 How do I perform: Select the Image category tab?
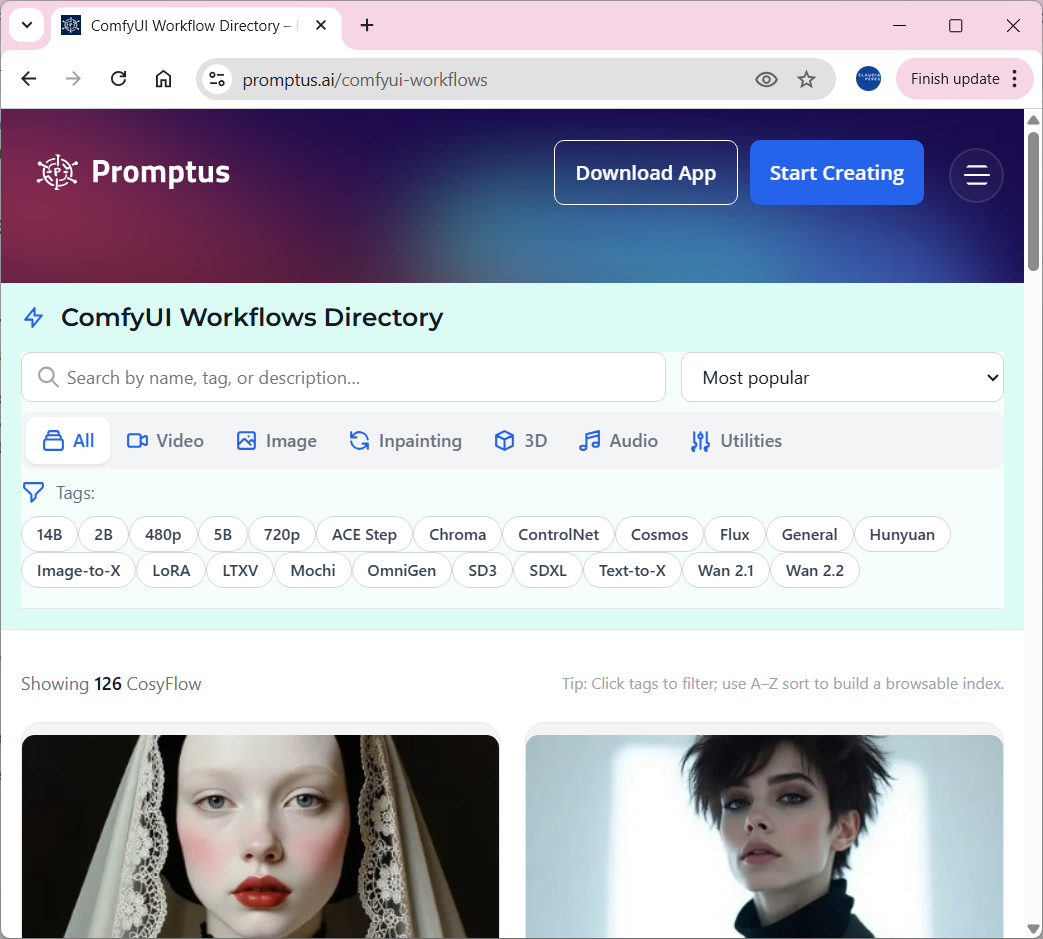pos(277,440)
